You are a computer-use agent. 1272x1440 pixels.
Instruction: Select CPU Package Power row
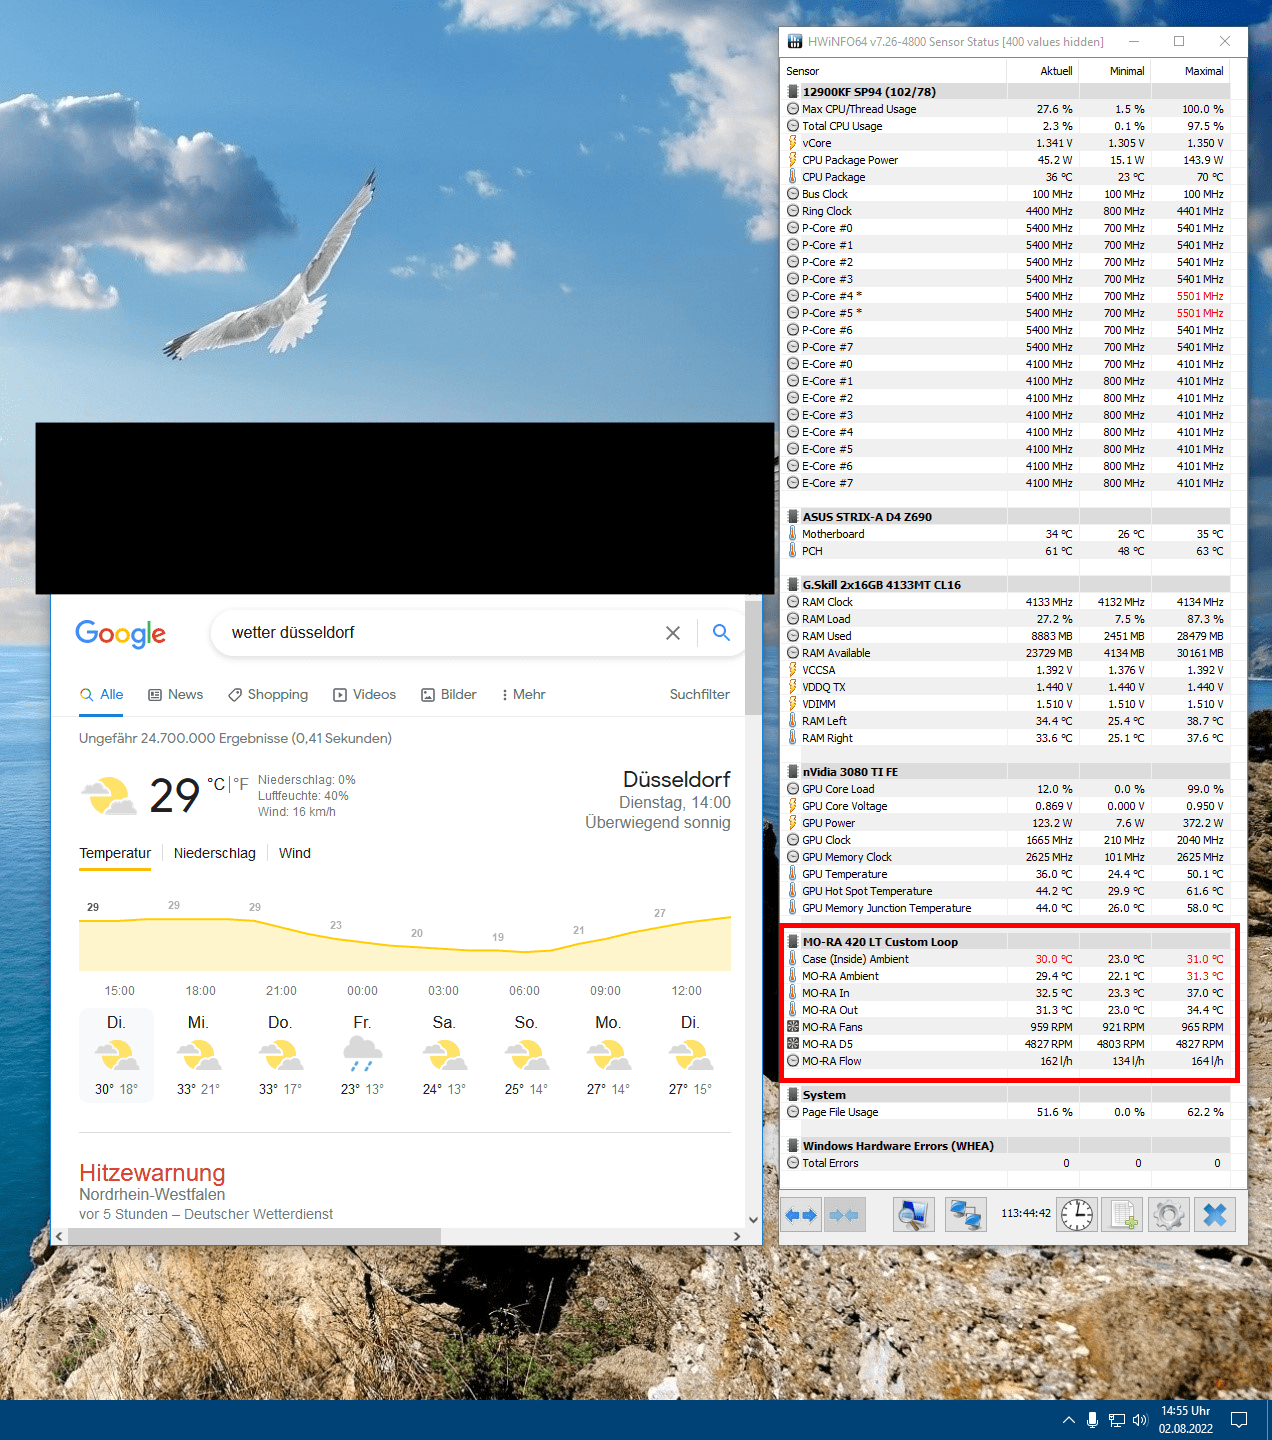[x=1006, y=160]
